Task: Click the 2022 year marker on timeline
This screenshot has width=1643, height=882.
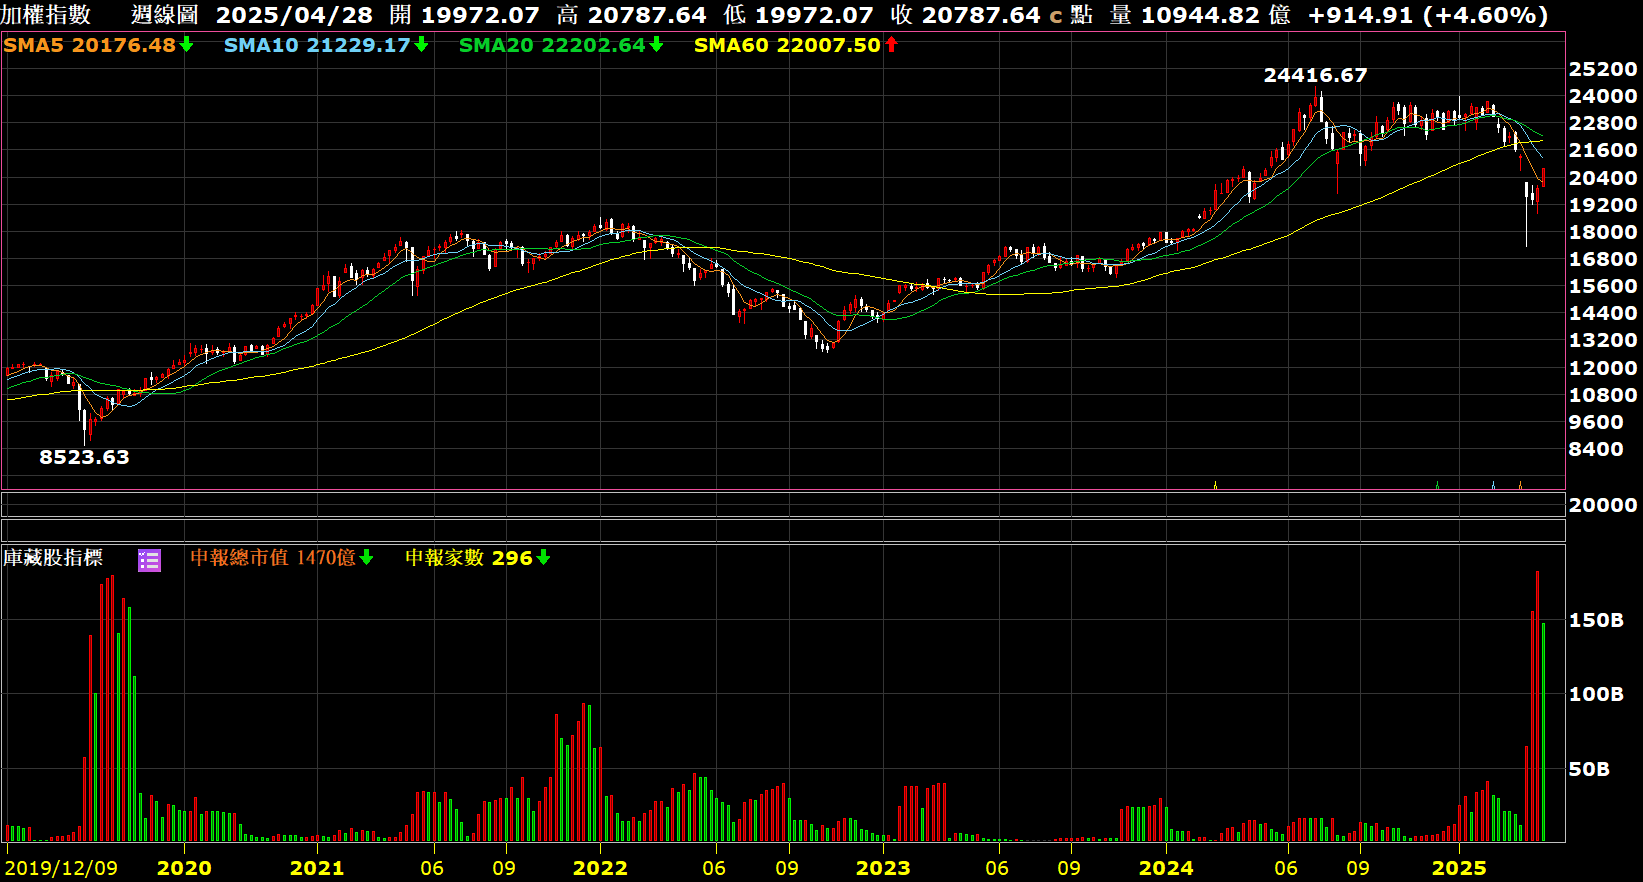Action: (x=600, y=868)
